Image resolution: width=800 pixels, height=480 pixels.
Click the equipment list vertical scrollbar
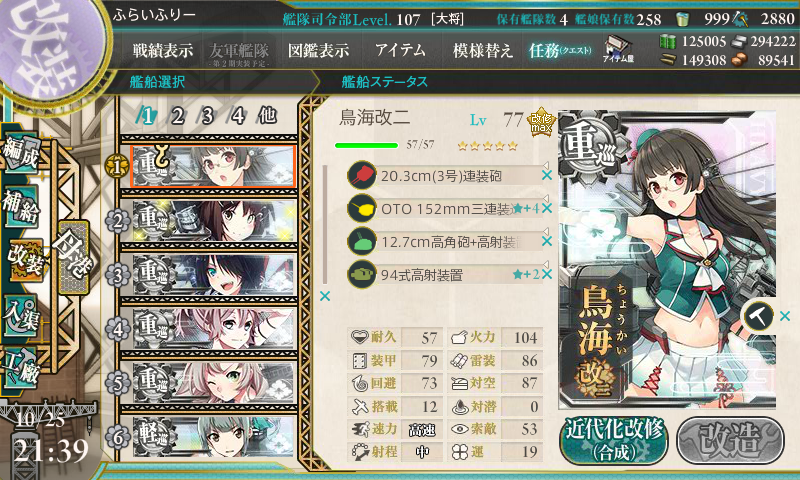(325, 224)
